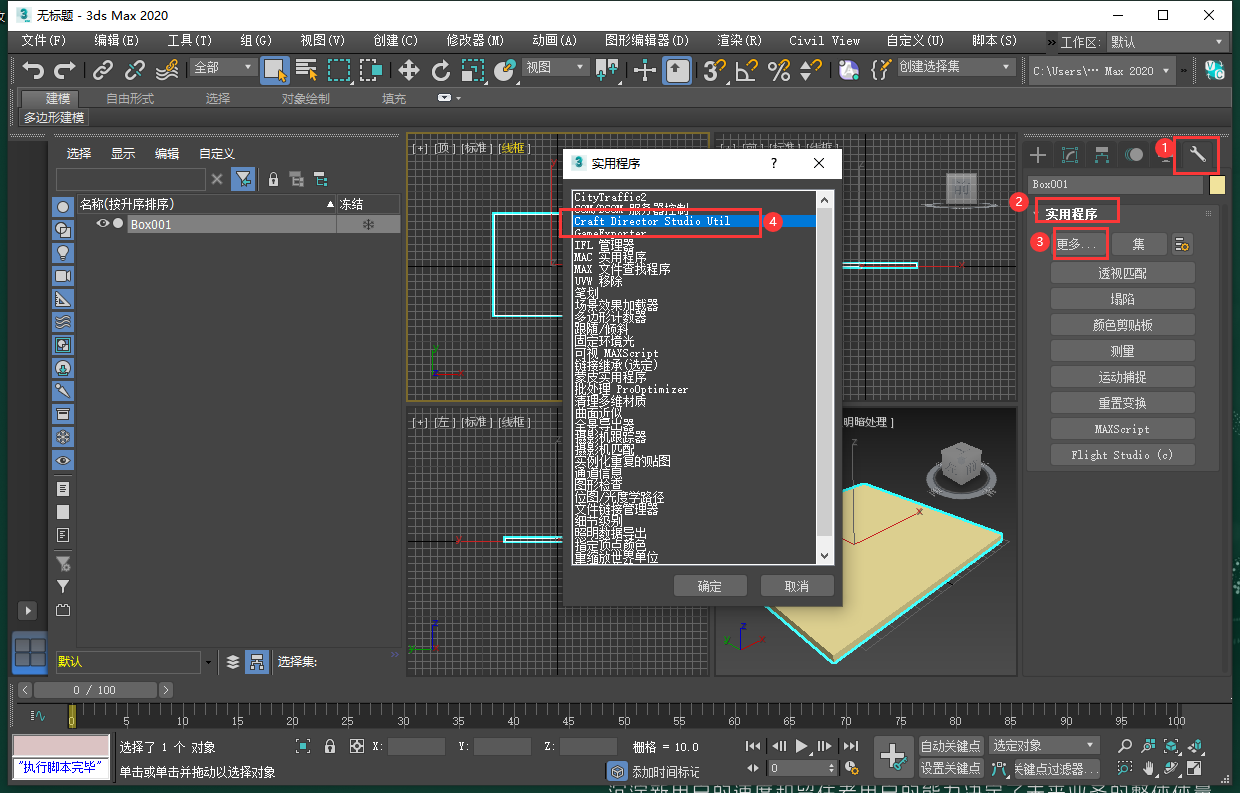1240x793 pixels.
Task: Open the 全部 selection filter dropdown
Action: pyautogui.click(x=223, y=68)
